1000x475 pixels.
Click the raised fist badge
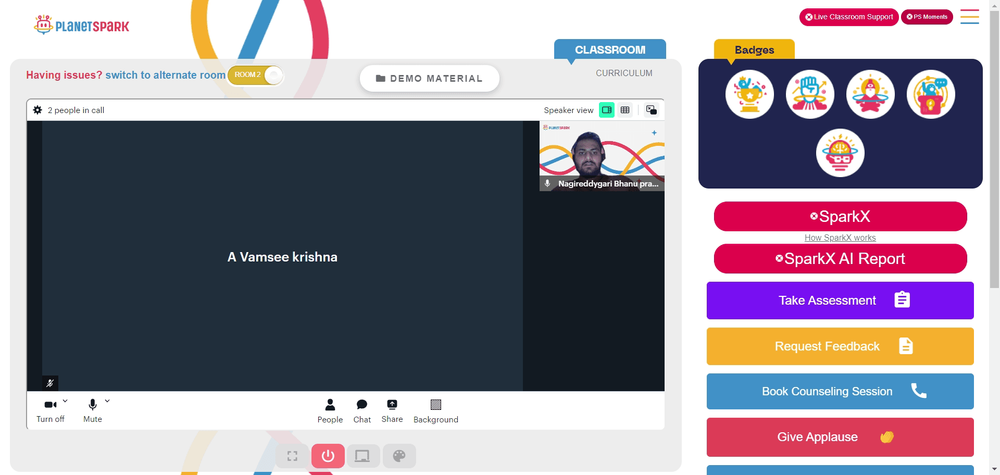[810, 94]
